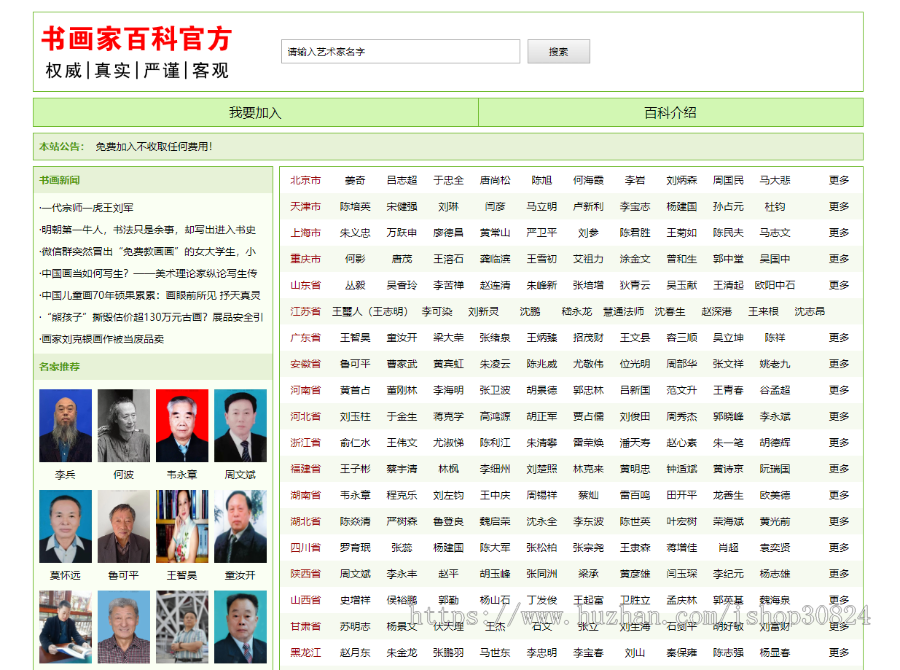The image size is (900, 670).
Task: Click the 书画家百科官方 site logo
Action: [x=137, y=39]
